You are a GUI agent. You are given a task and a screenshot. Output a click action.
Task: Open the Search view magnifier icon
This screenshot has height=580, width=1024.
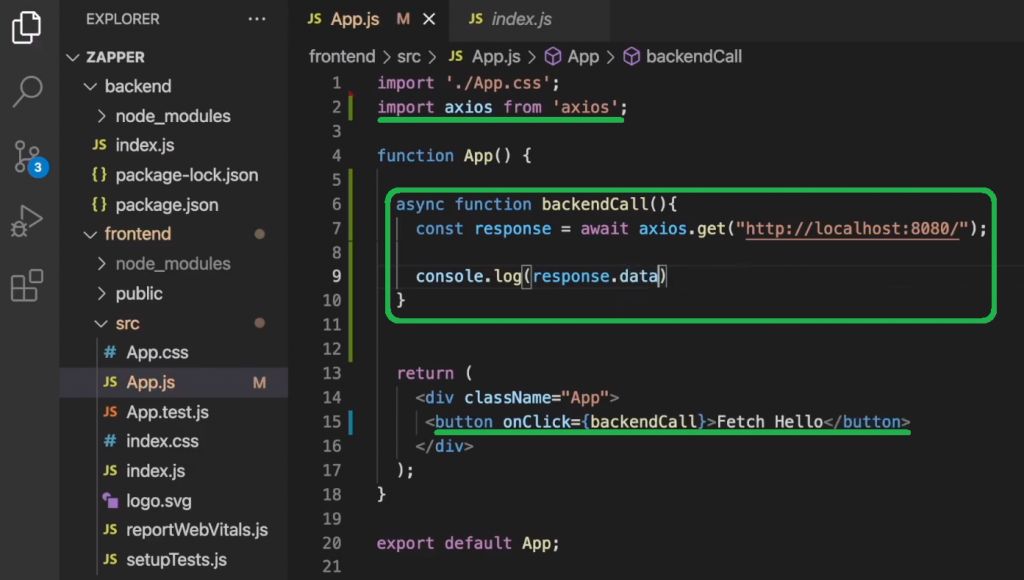27,91
